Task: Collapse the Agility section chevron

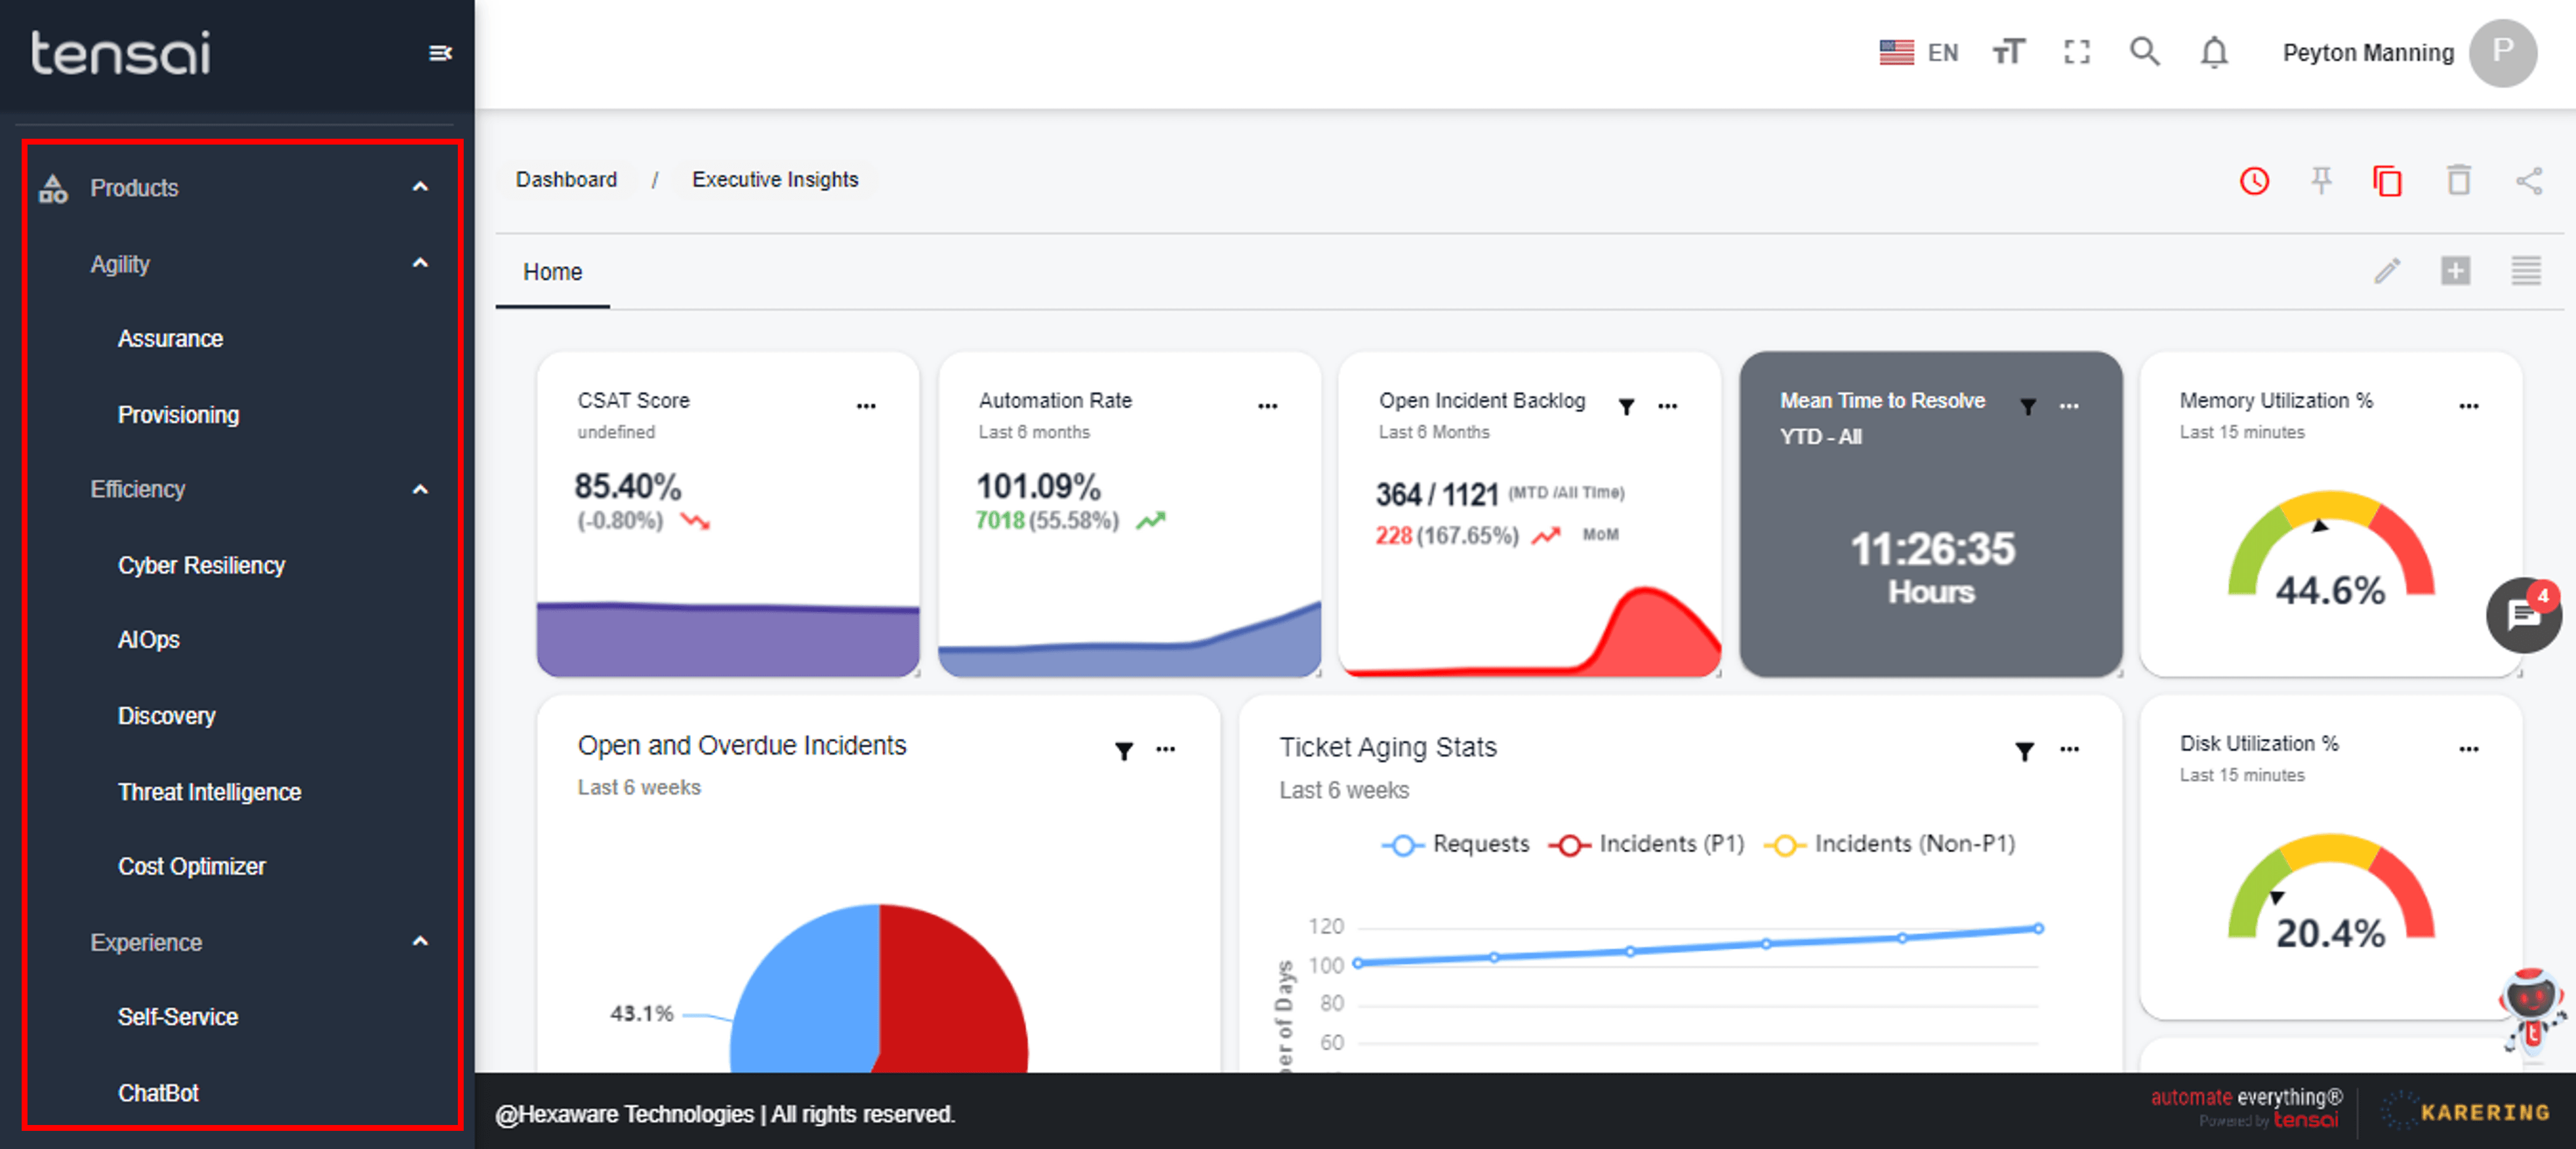Action: click(x=420, y=263)
